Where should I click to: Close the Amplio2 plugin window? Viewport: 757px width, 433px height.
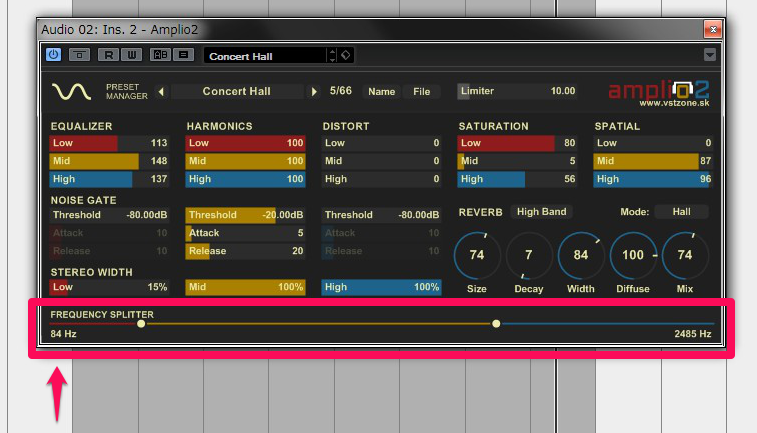coord(713,29)
